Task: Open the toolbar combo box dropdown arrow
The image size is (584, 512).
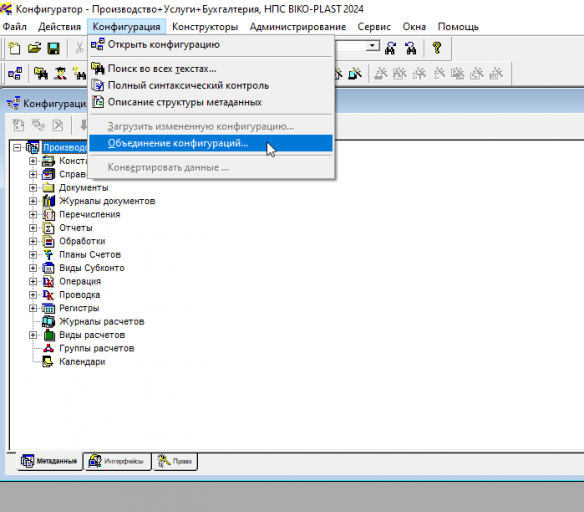Action: click(x=372, y=45)
